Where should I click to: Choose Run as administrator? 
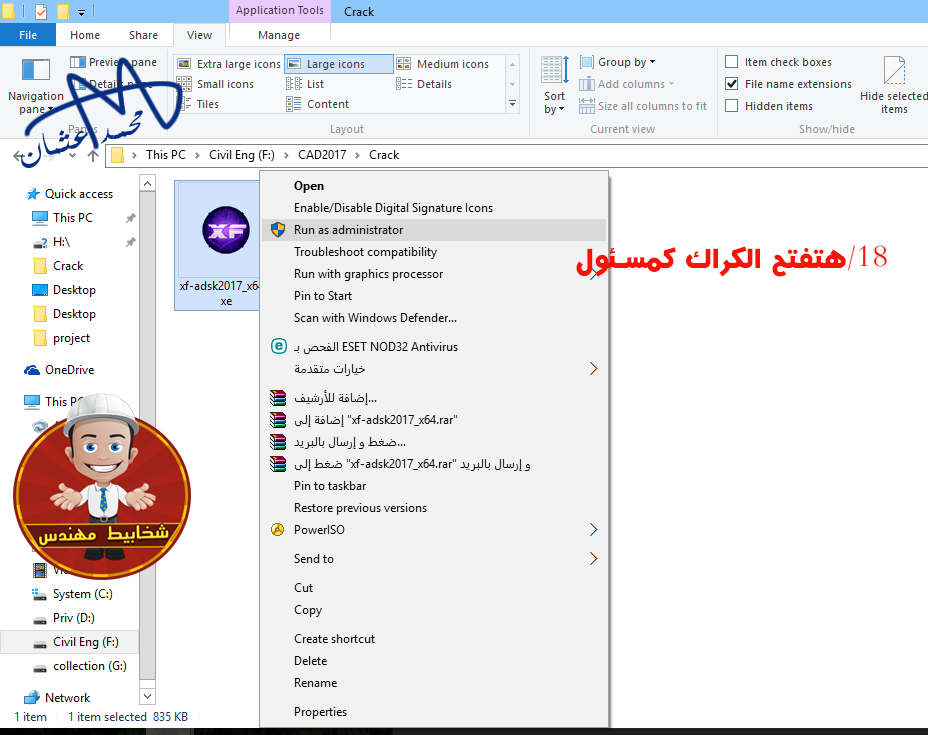[x=434, y=230]
